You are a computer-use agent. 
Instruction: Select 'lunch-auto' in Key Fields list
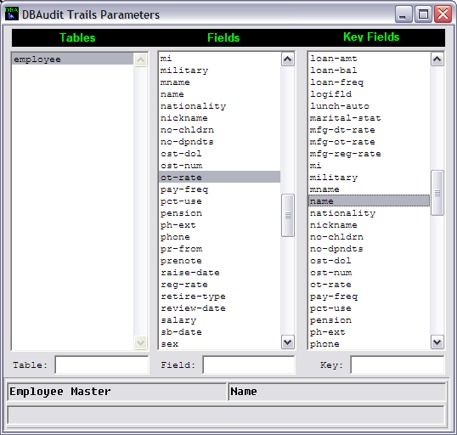[369, 106]
